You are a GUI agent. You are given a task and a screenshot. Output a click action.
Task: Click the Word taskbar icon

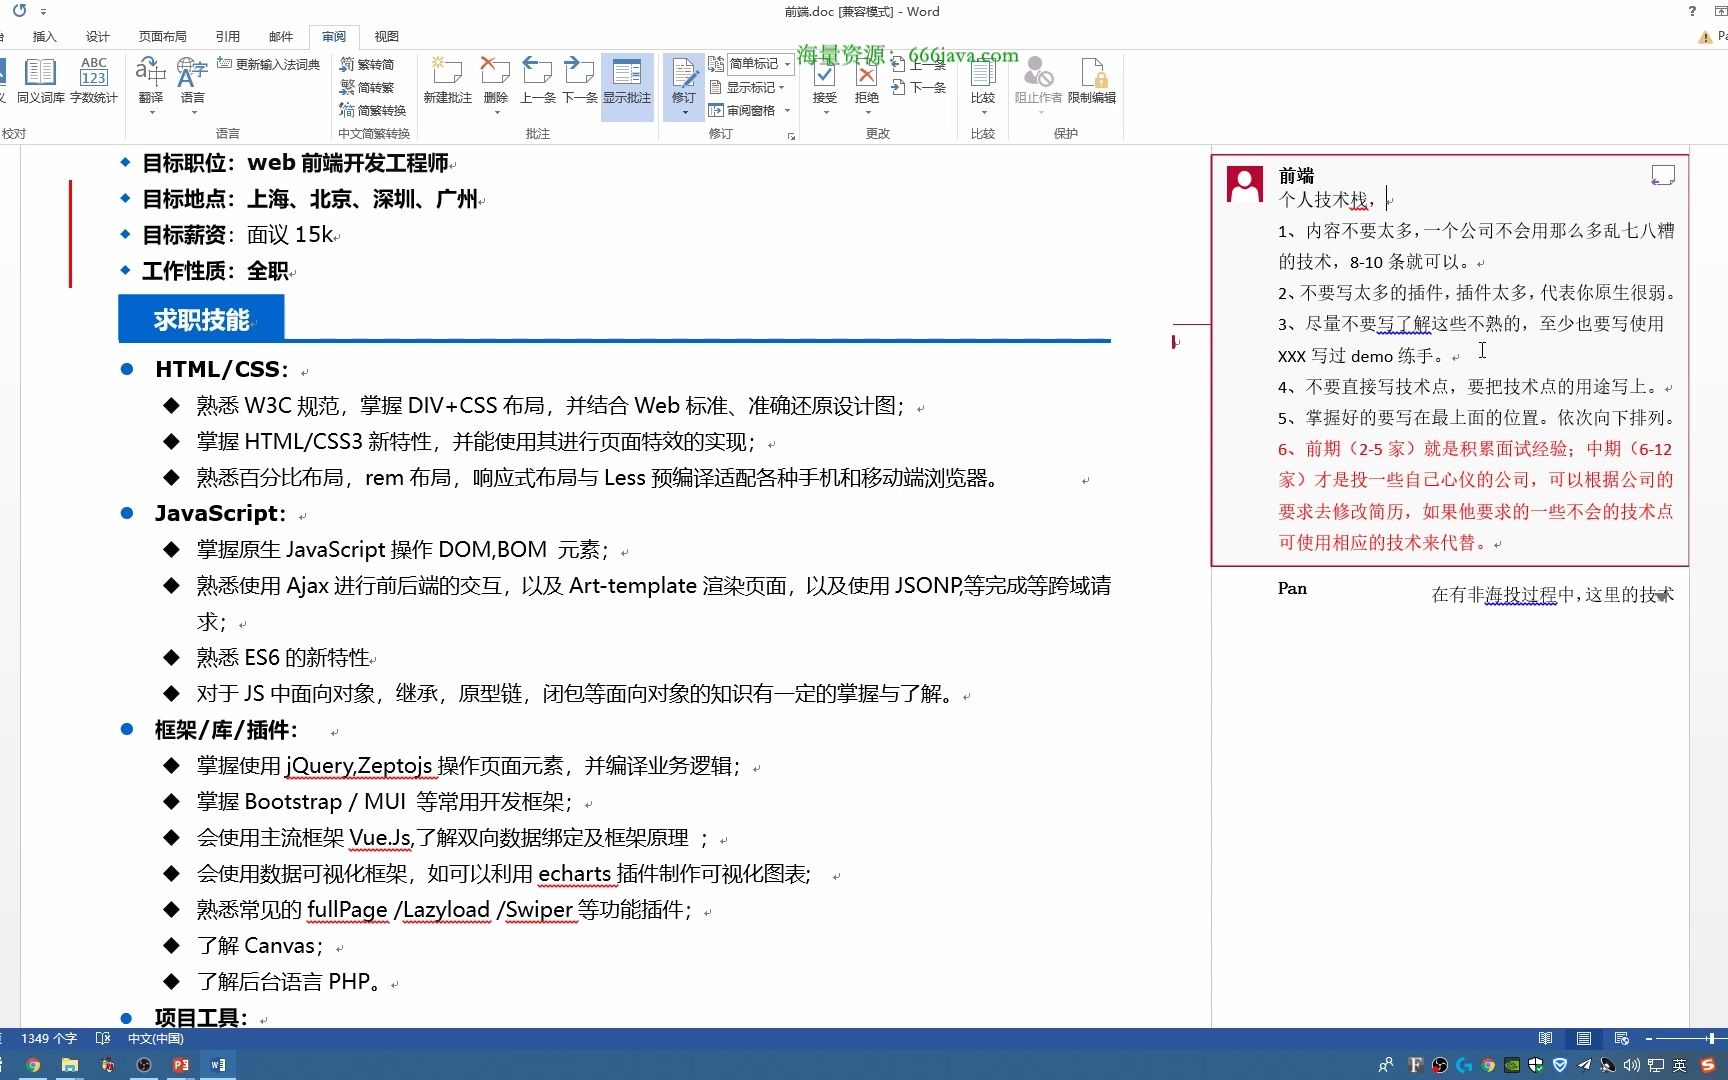[218, 1065]
